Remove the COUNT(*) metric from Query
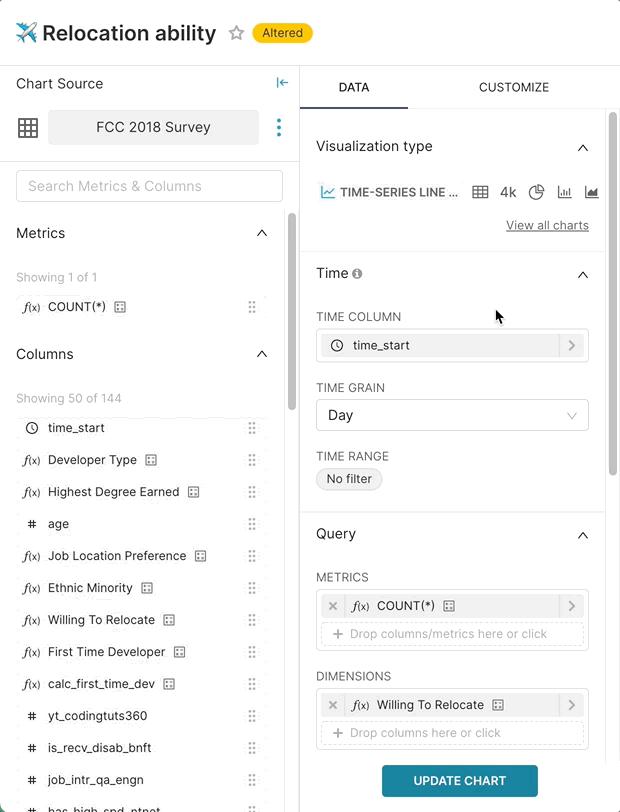Image resolution: width=620 pixels, height=812 pixels. tap(333, 606)
